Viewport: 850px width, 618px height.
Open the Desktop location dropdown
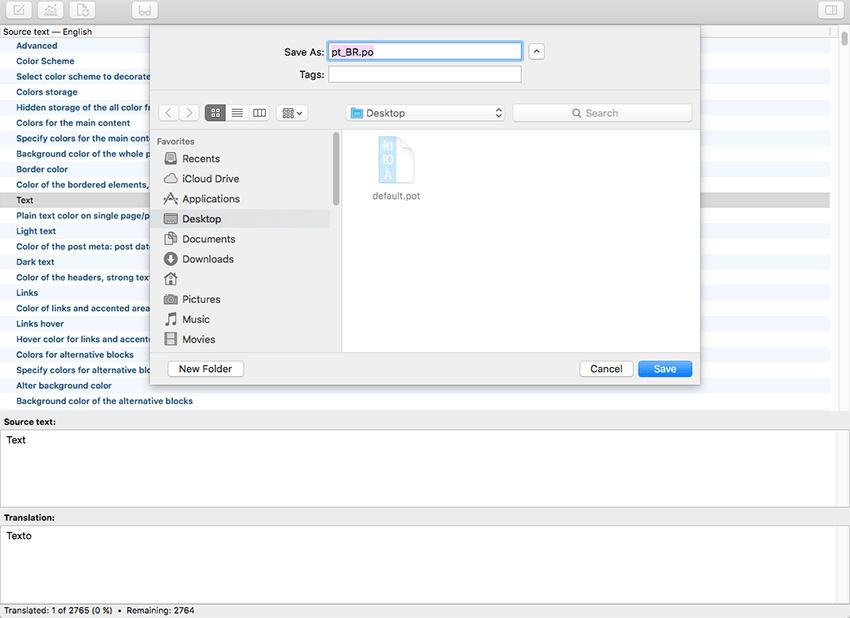pos(426,113)
